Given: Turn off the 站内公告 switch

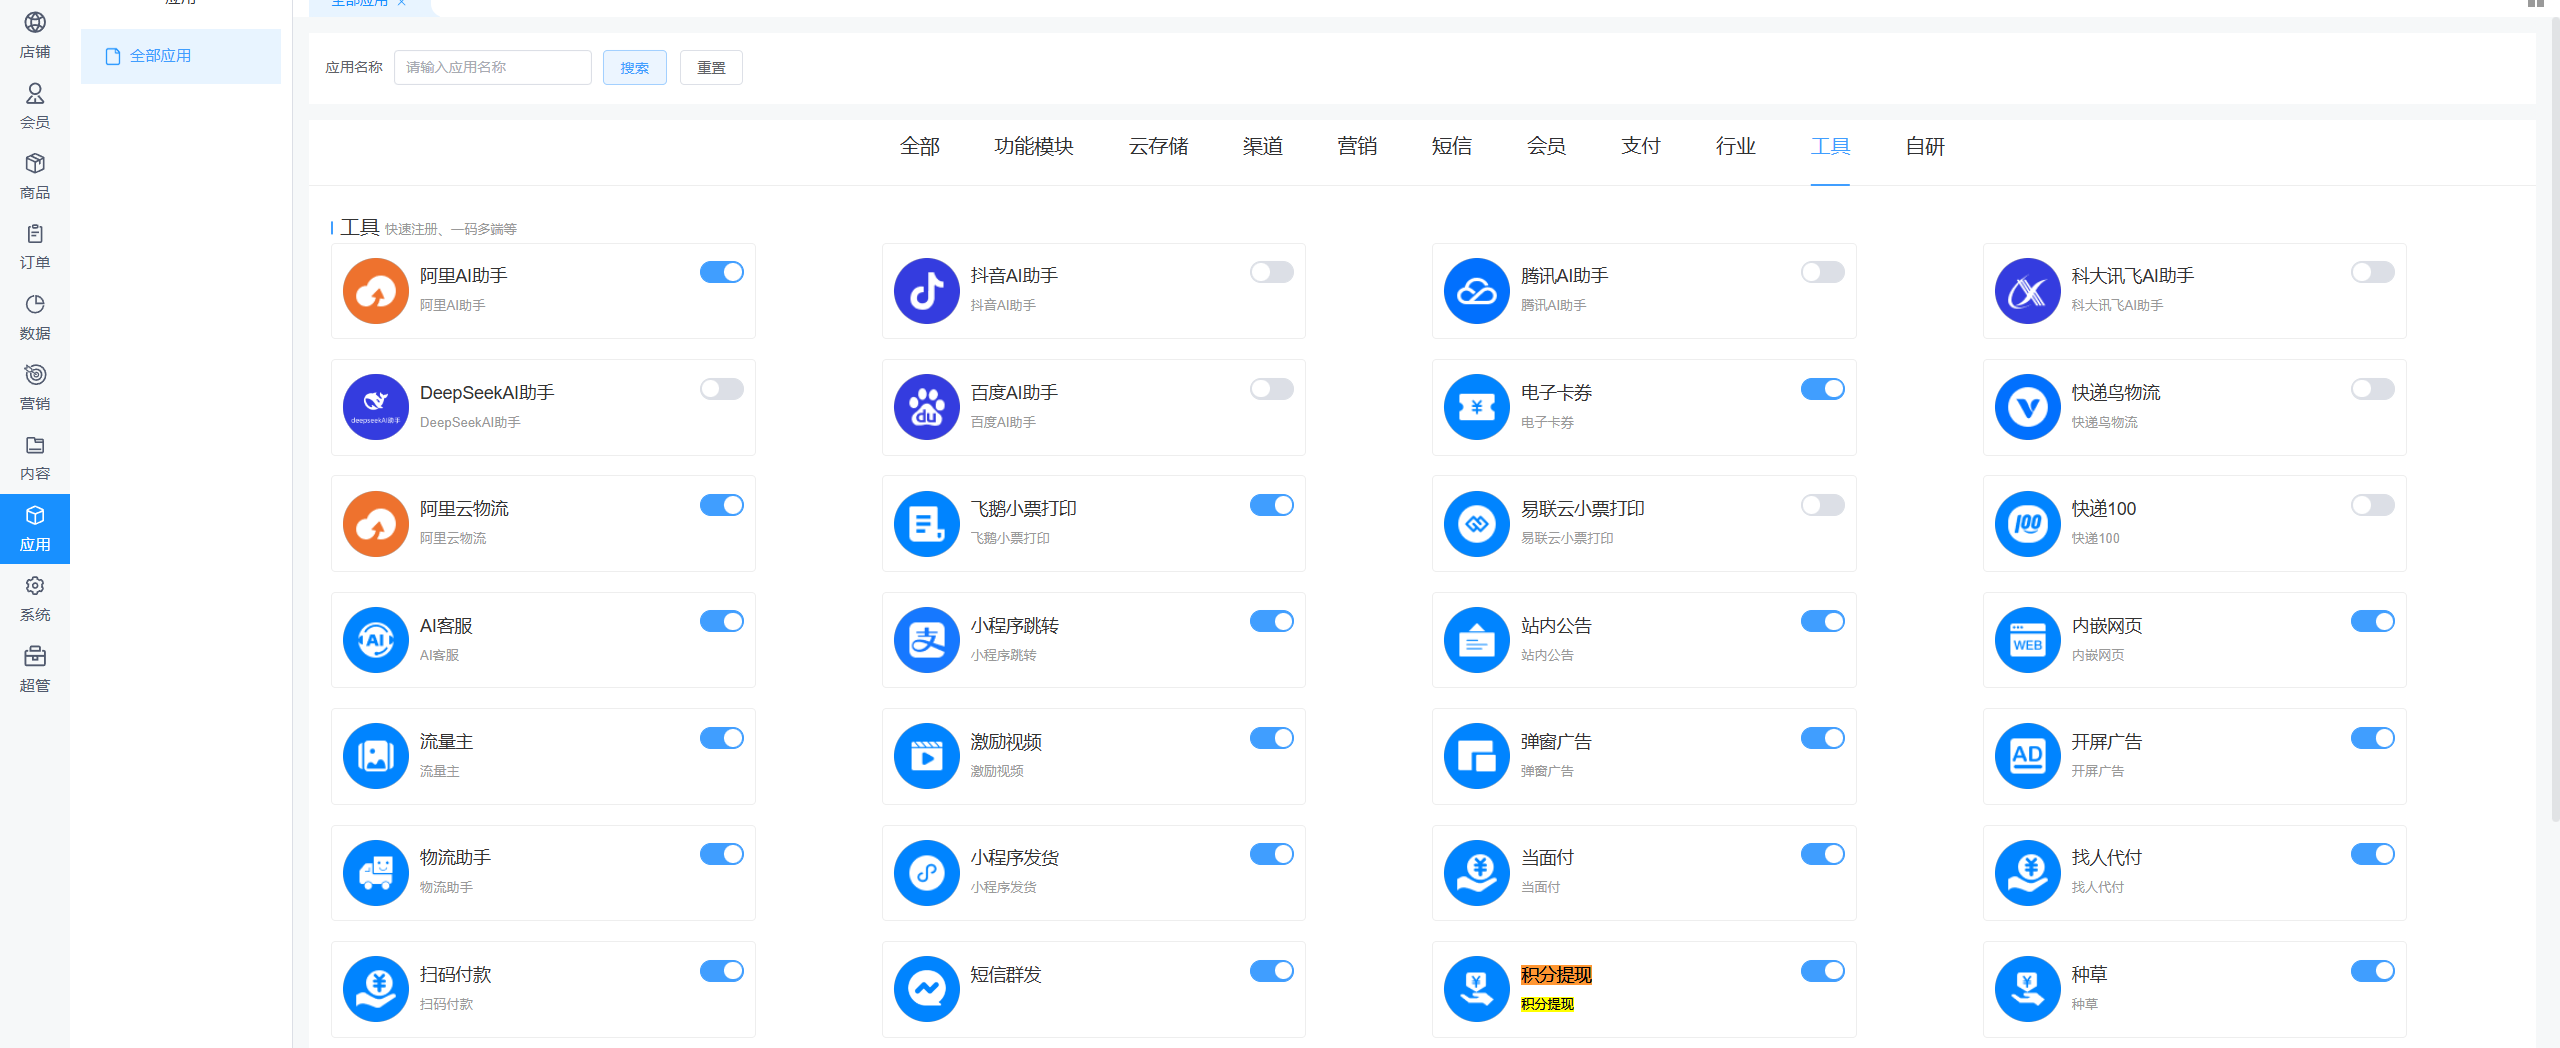Looking at the screenshot, I should (x=1823, y=621).
